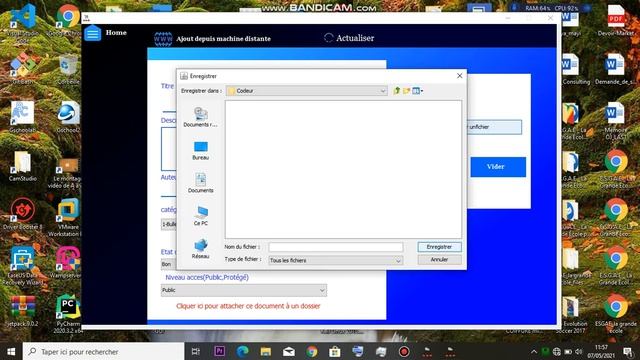Open the Mail app from the taskbar
Viewport: 640px width, 360px height.
289,351
